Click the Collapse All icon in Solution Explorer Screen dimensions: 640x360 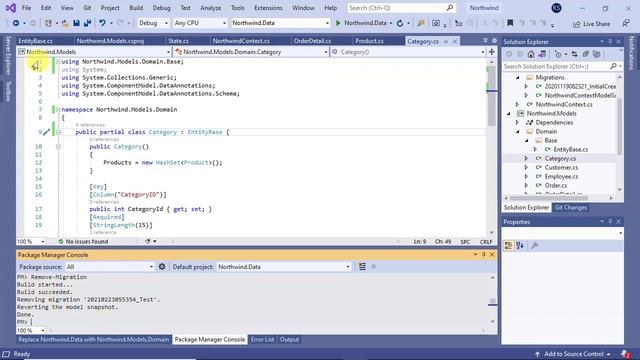(x=585, y=54)
